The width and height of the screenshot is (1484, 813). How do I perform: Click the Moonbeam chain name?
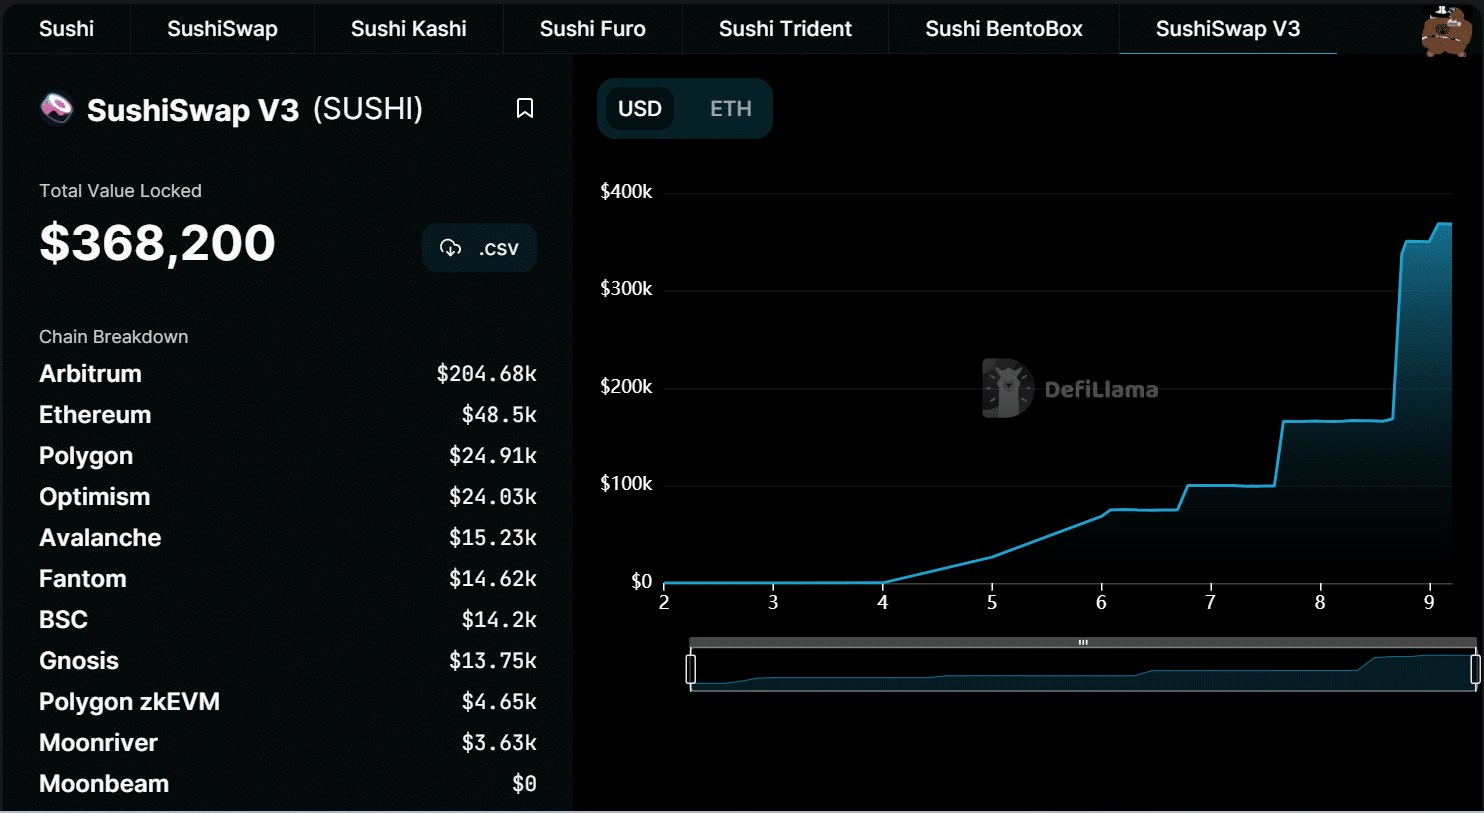104,784
